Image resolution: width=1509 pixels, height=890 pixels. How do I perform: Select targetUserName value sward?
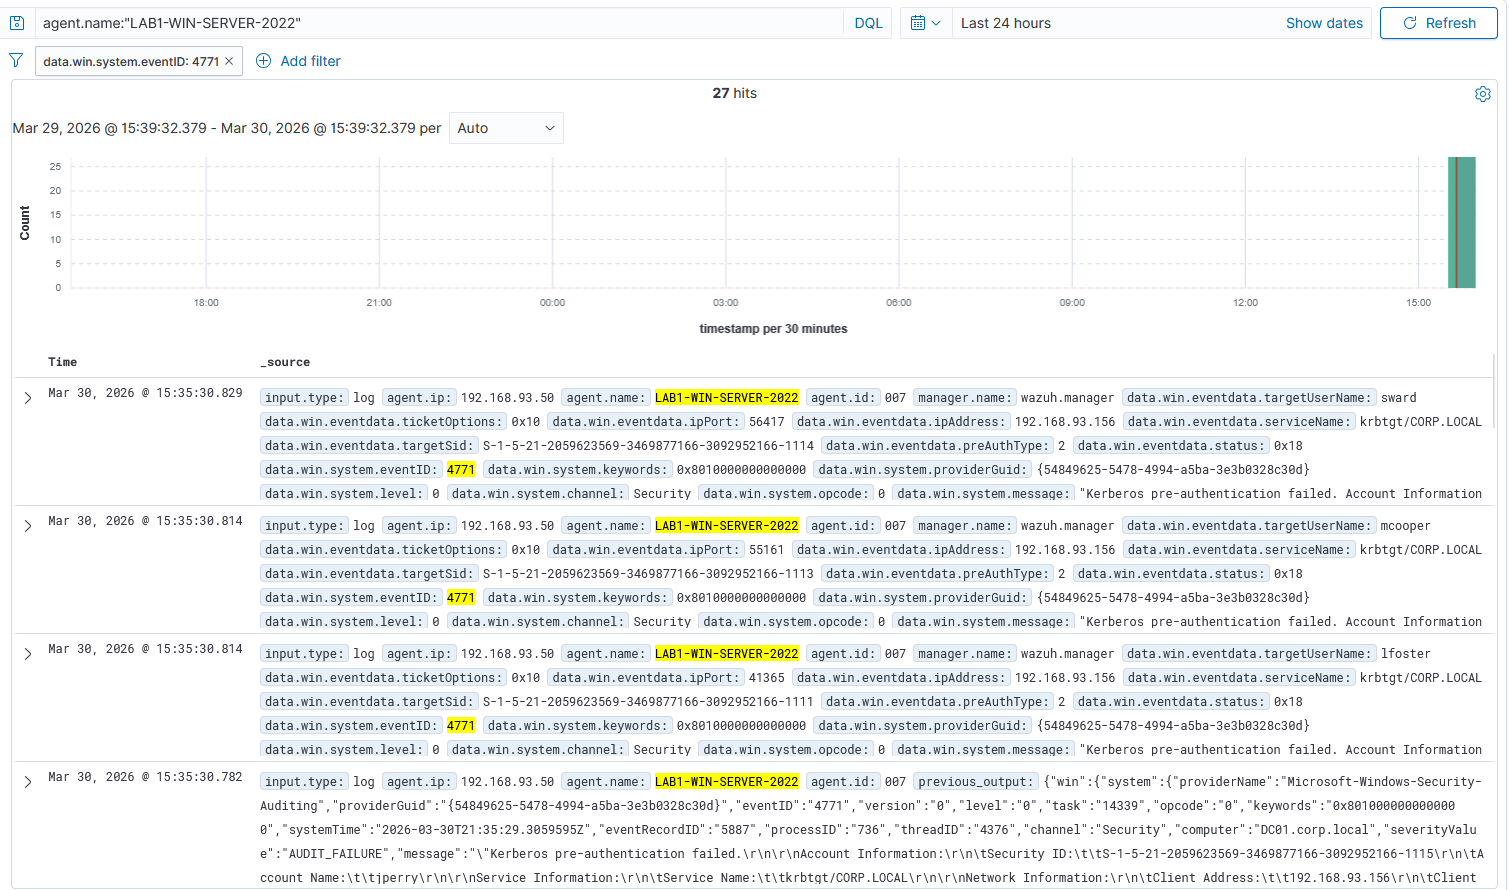[x=1399, y=398]
